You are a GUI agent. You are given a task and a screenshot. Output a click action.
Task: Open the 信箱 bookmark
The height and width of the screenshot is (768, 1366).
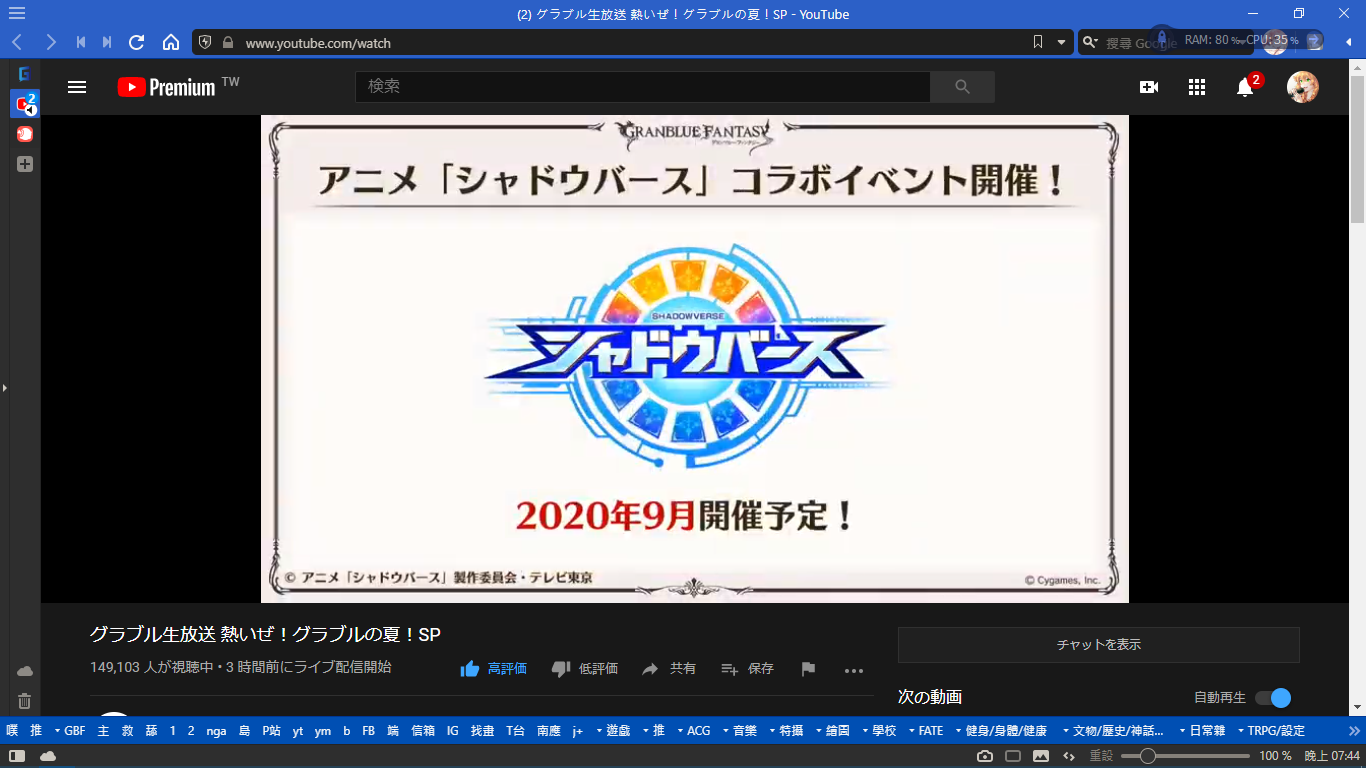point(423,731)
